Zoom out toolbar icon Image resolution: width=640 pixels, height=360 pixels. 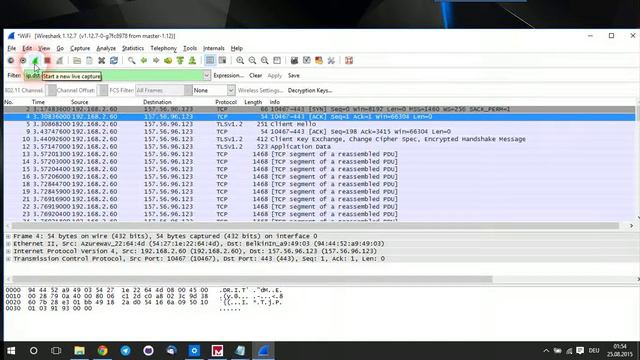point(252,61)
